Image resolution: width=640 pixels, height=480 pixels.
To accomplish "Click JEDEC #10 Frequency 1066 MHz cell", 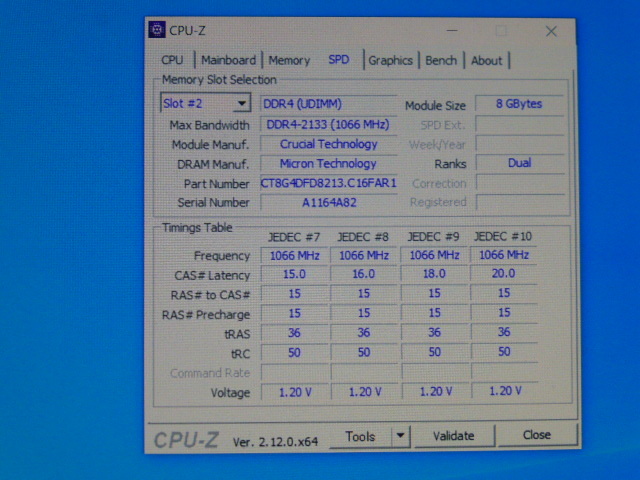I will tap(504, 255).
